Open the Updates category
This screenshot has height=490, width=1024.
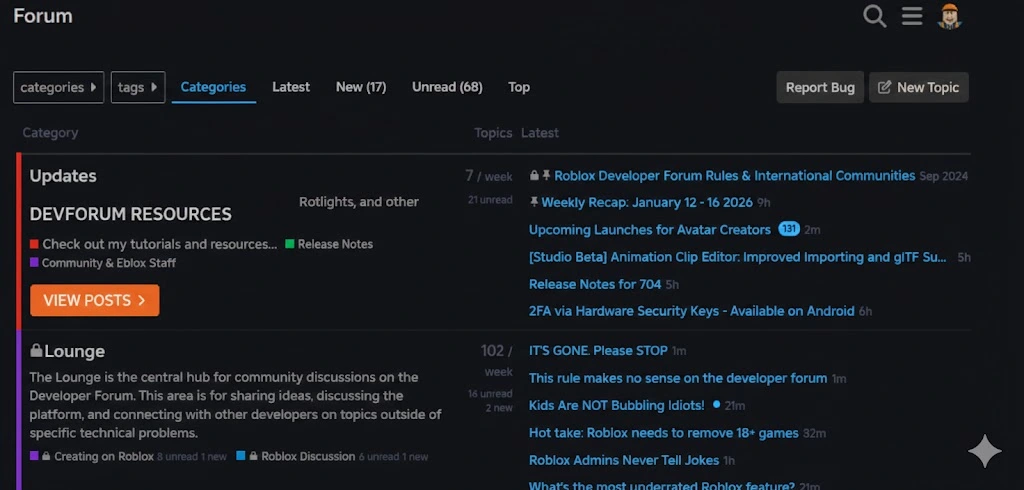pos(63,176)
